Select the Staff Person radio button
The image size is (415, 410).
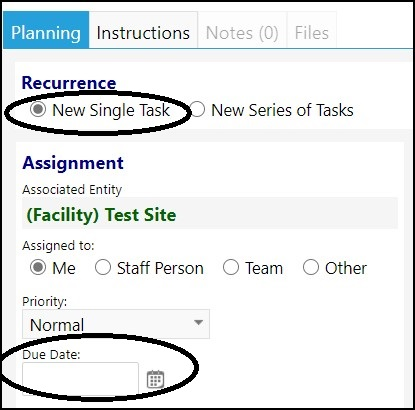[x=103, y=267]
